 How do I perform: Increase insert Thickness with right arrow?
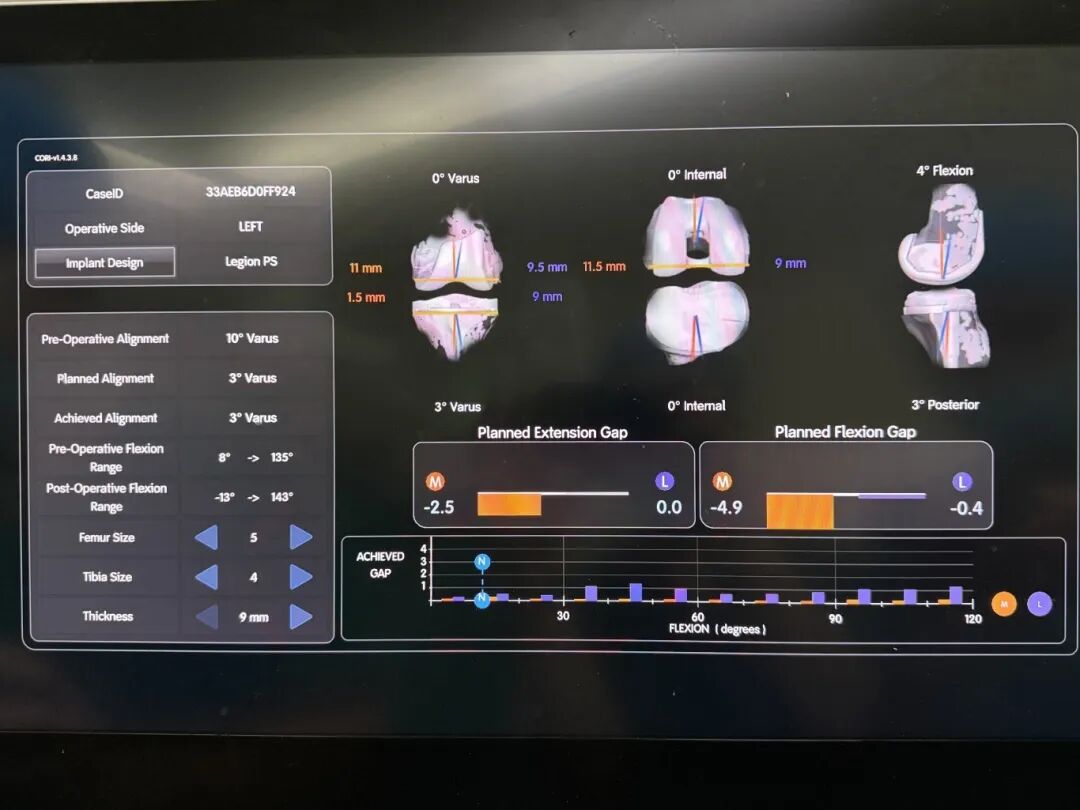coord(300,617)
